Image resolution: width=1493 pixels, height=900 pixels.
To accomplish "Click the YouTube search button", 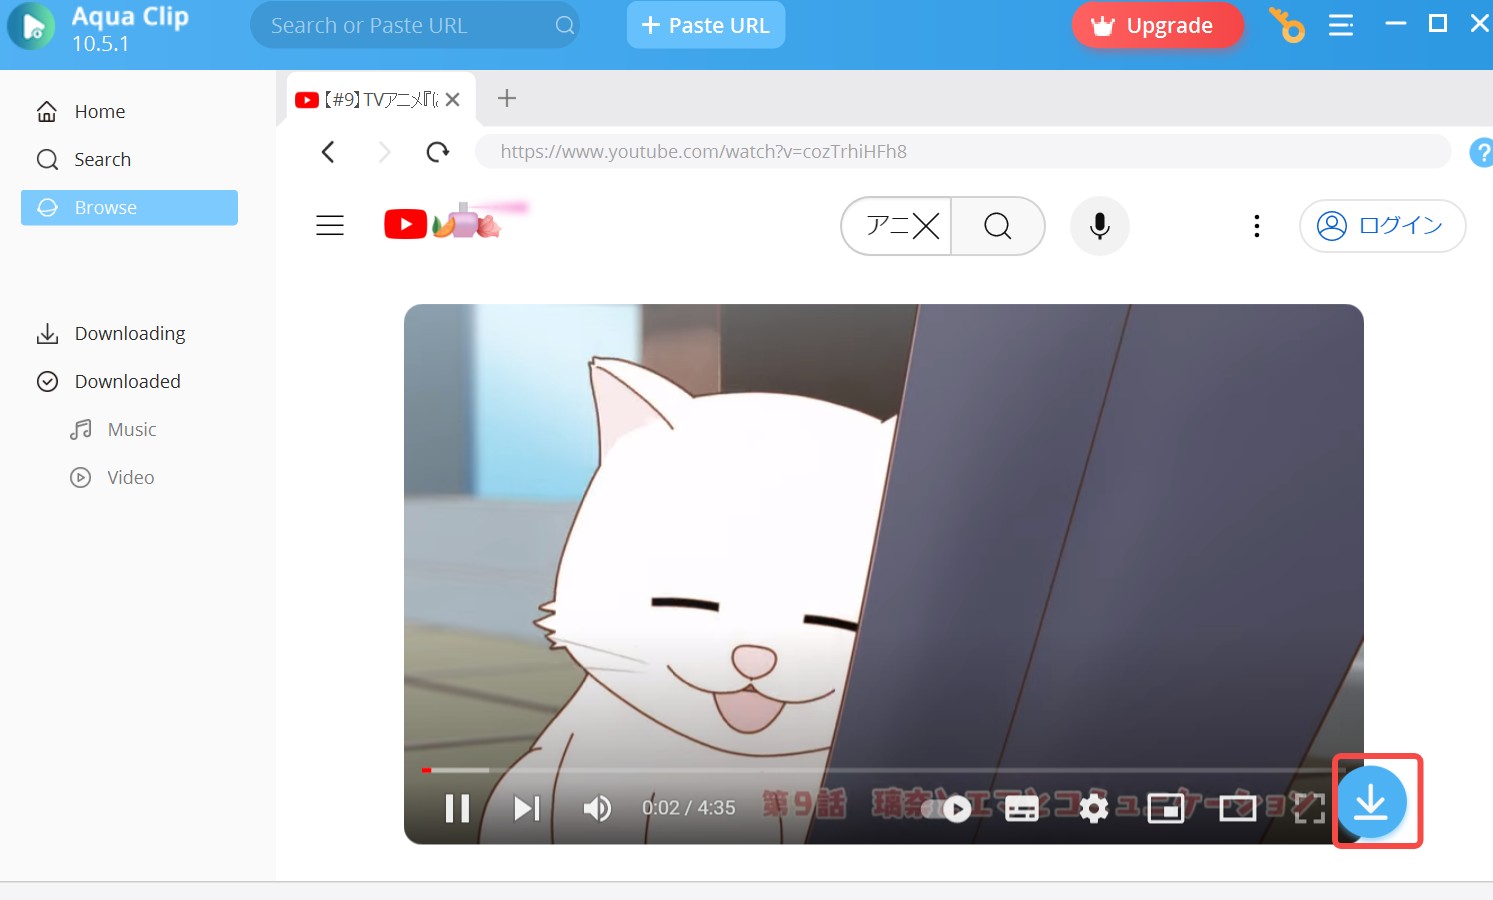I will [x=998, y=226].
